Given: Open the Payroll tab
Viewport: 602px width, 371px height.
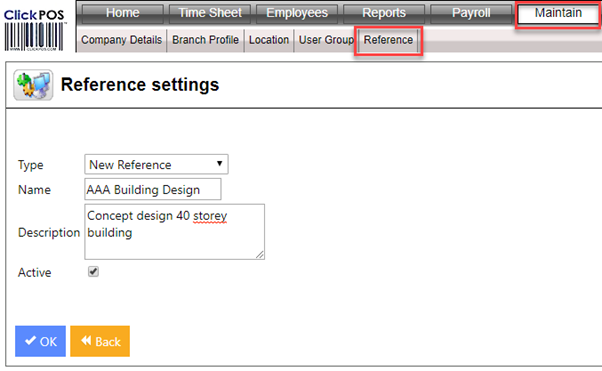Looking at the screenshot, I should coord(471,13).
